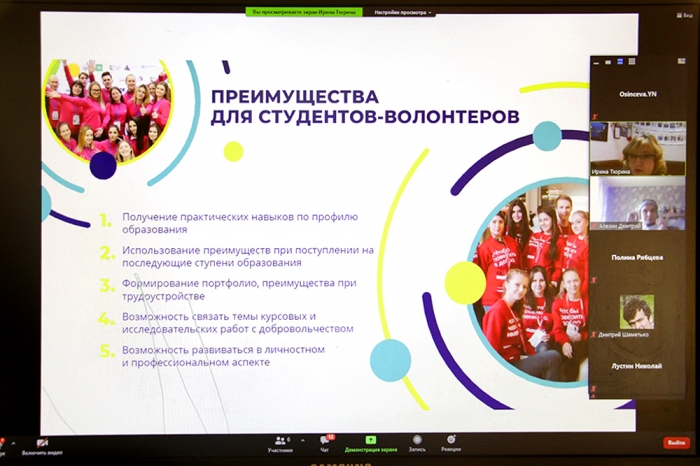Open Reactions (Реакции) menu
The image size is (700, 466).
pos(451,443)
